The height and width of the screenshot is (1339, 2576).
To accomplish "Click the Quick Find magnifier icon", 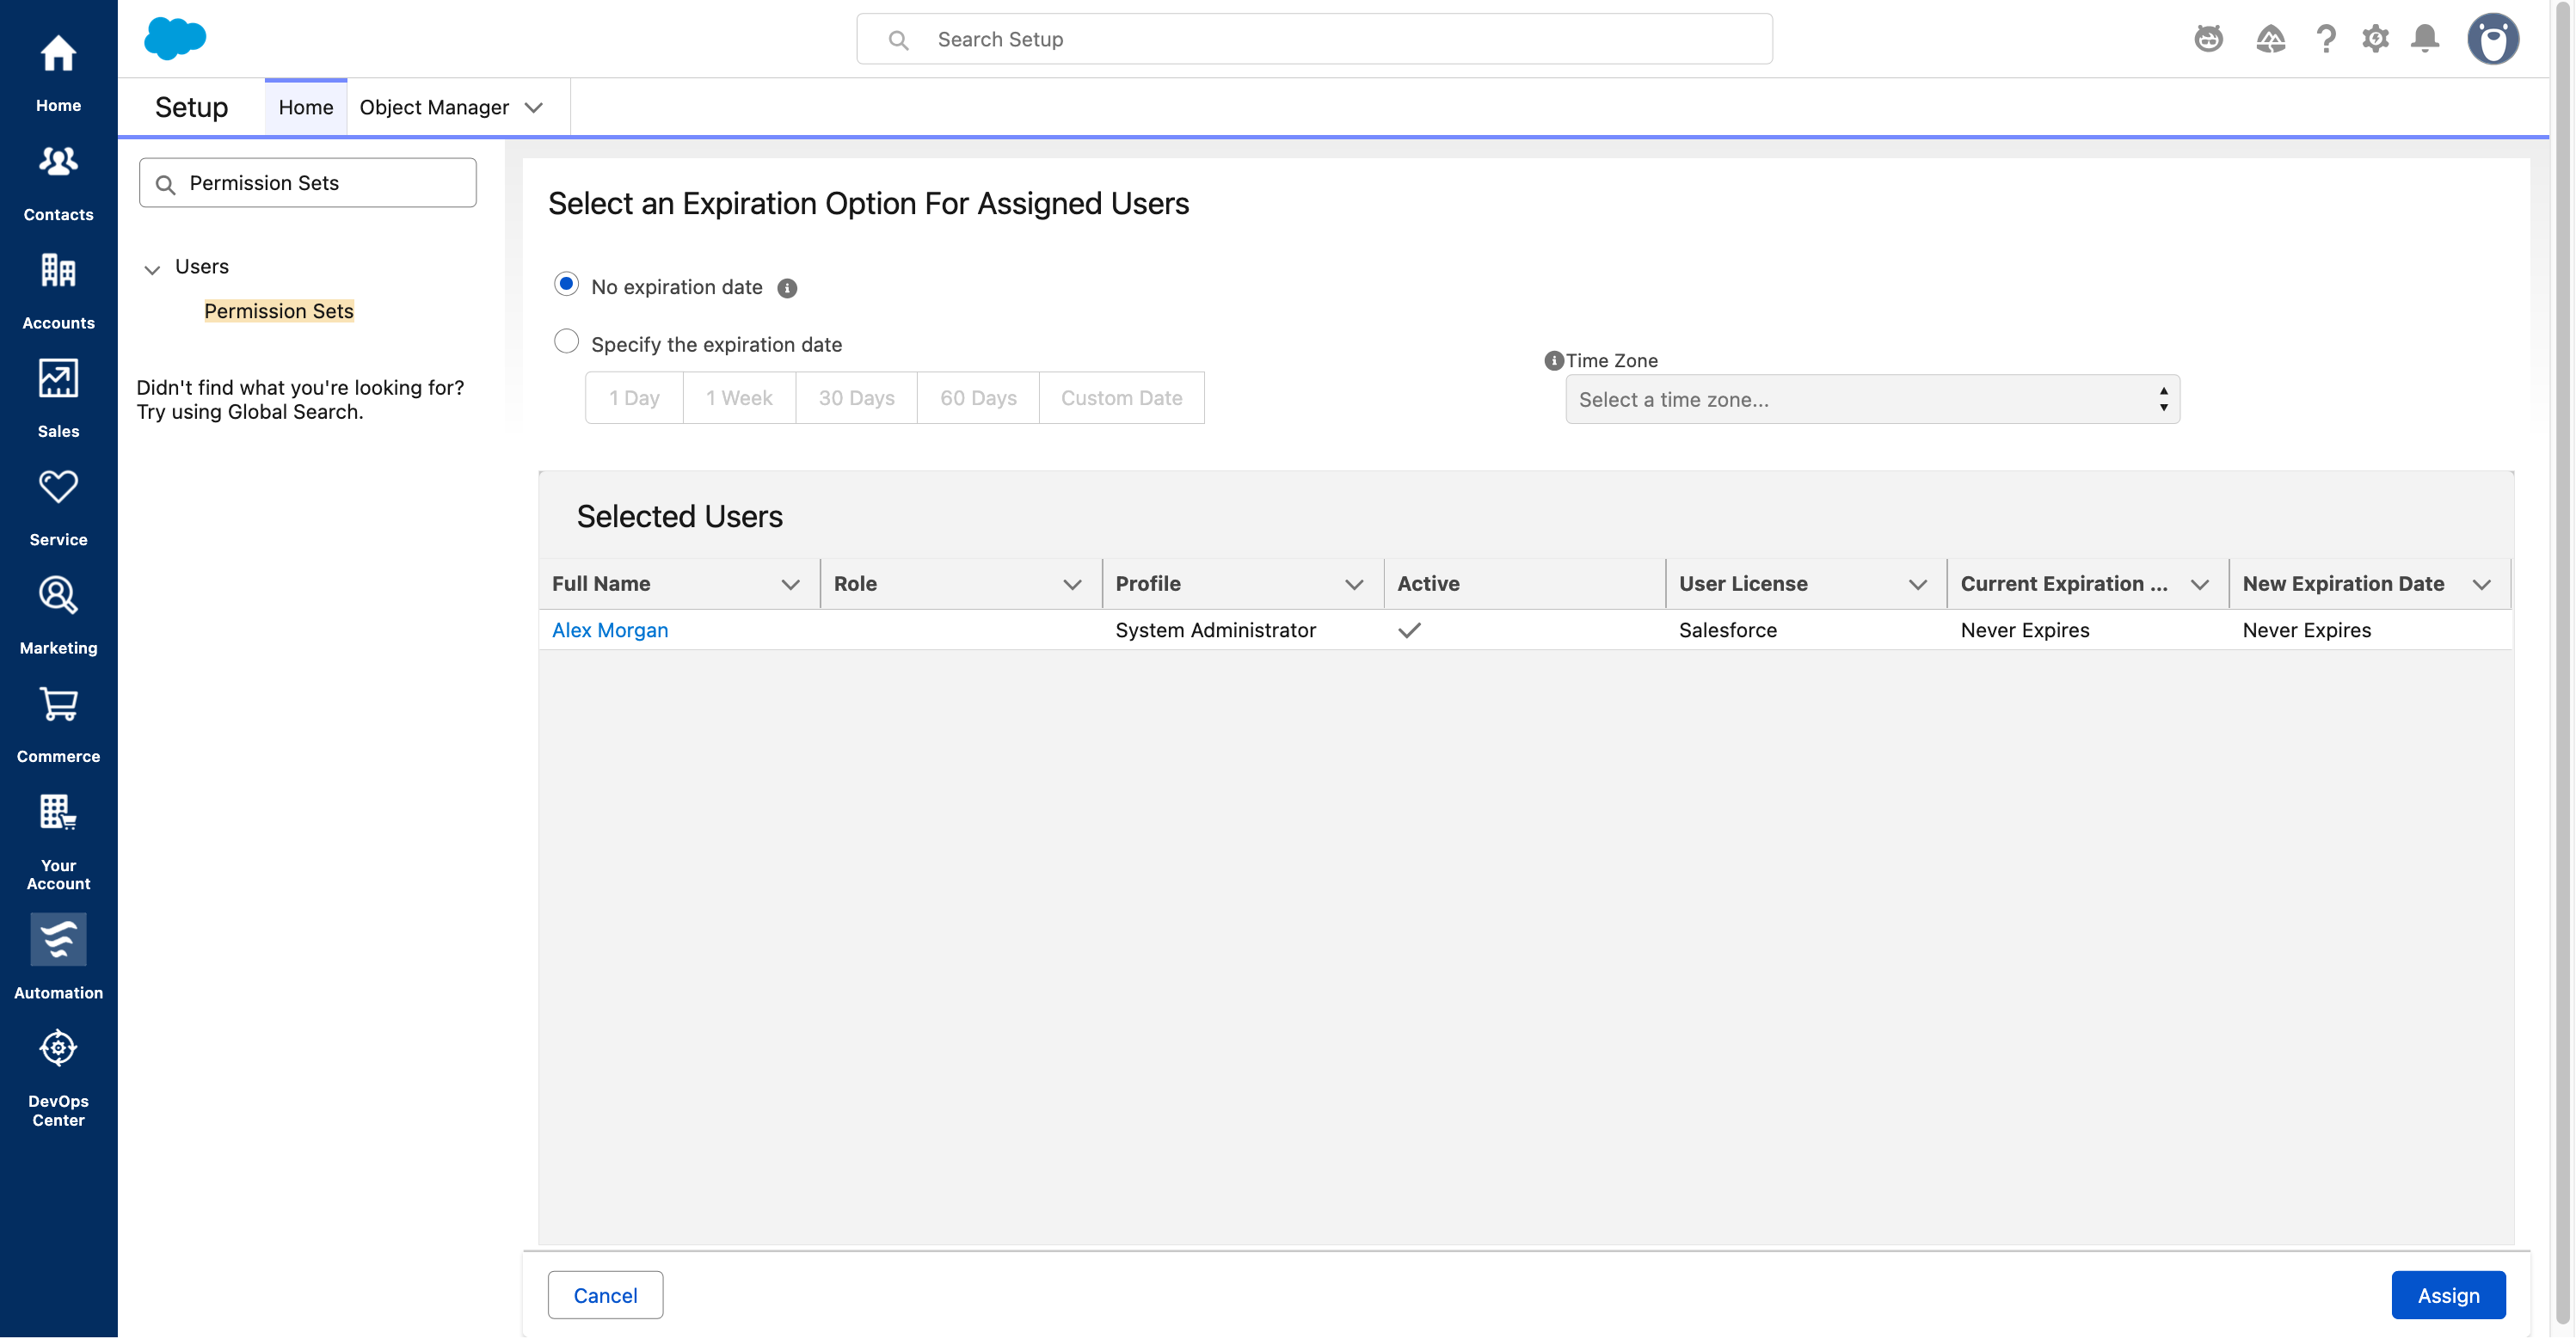I will pyautogui.click(x=166, y=184).
